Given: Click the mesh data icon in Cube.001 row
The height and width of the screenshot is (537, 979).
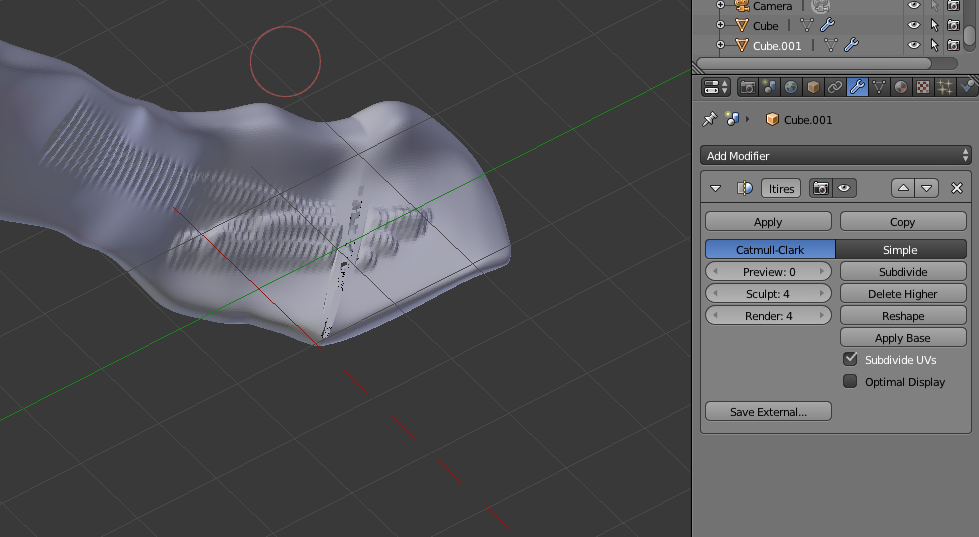Looking at the screenshot, I should (831, 46).
